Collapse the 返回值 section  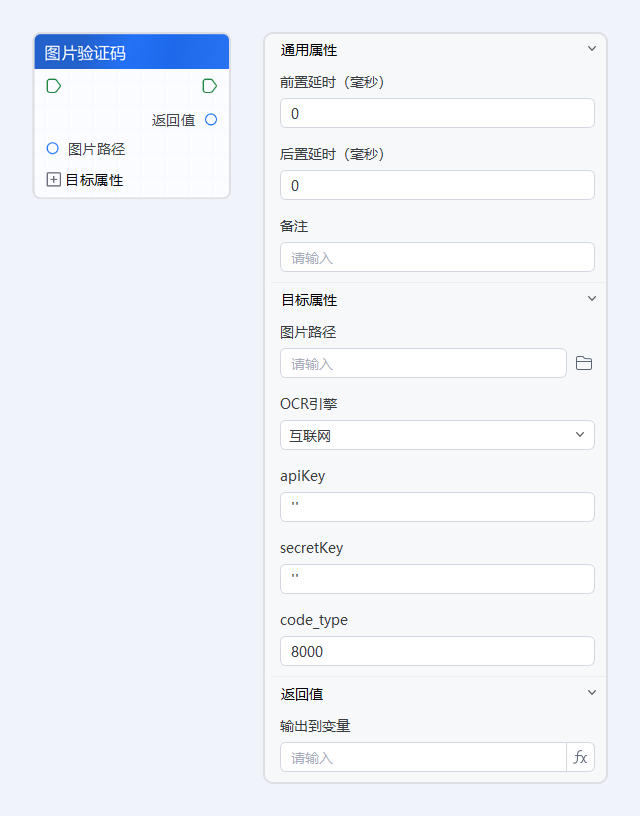click(x=591, y=693)
